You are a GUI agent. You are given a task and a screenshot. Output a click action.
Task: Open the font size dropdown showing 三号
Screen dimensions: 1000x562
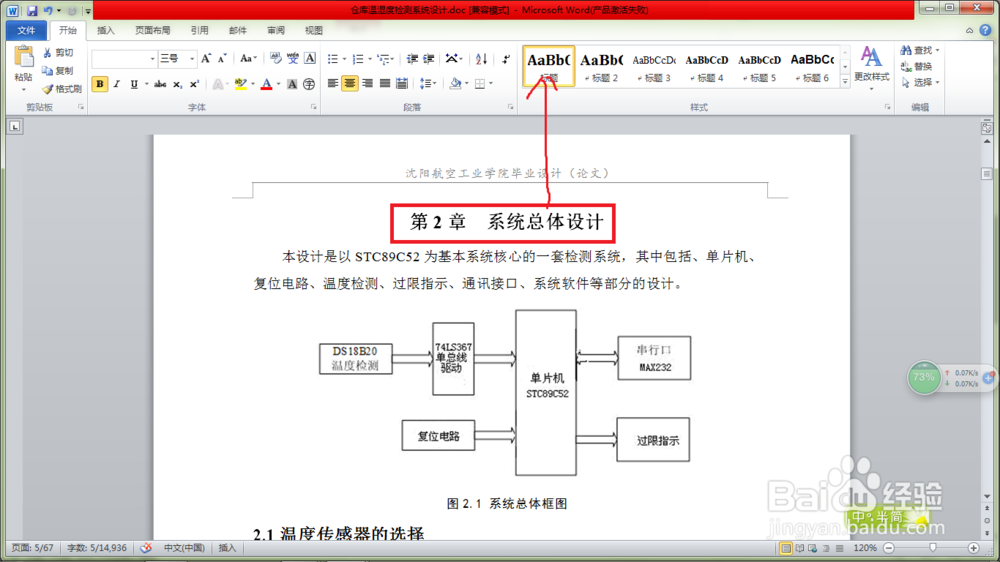(x=192, y=59)
